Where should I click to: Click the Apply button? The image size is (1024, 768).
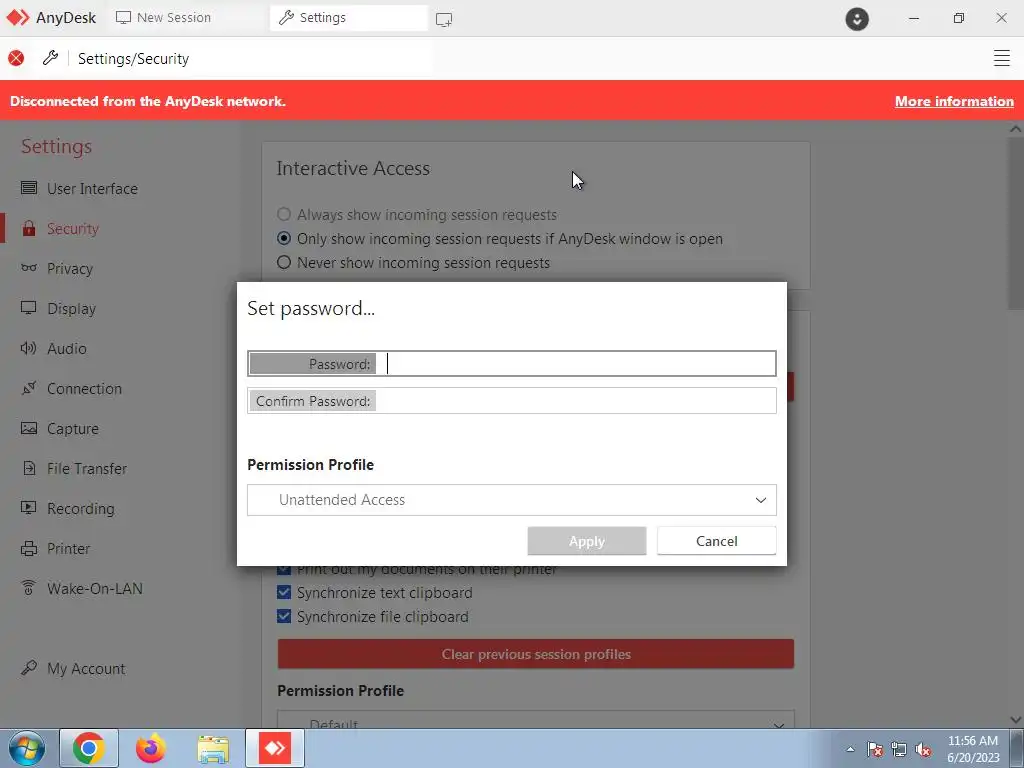[586, 541]
